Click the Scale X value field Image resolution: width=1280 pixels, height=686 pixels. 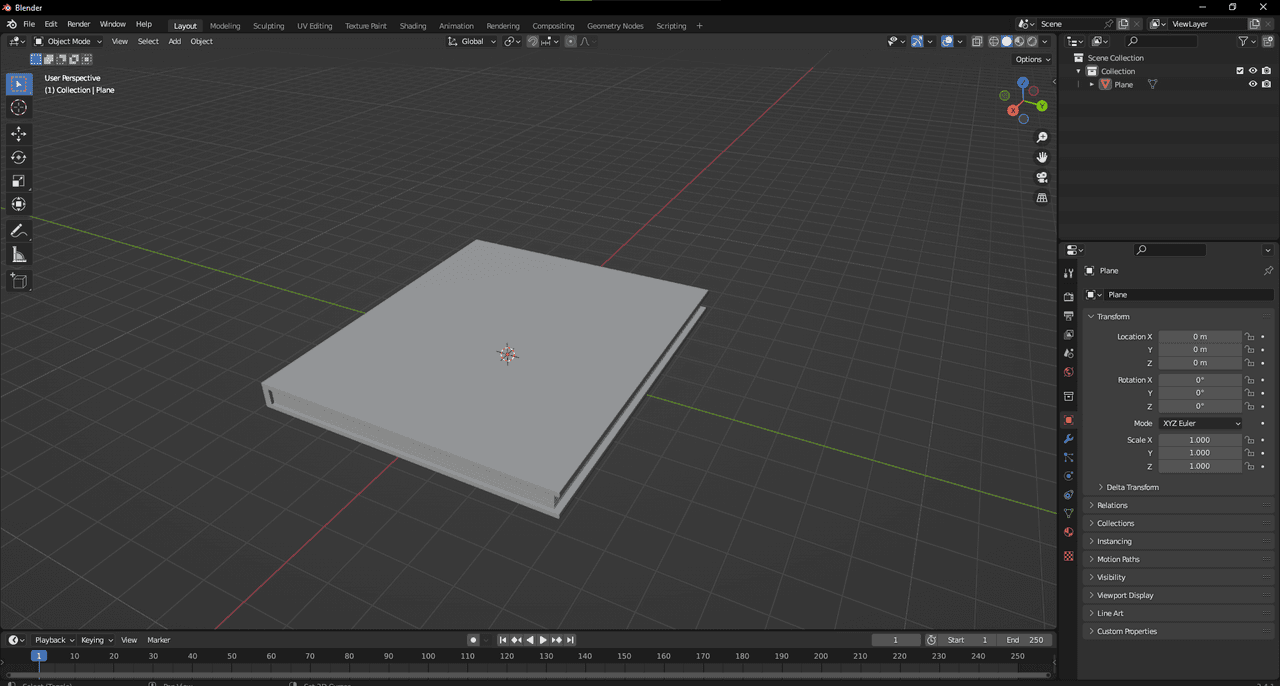point(1199,440)
